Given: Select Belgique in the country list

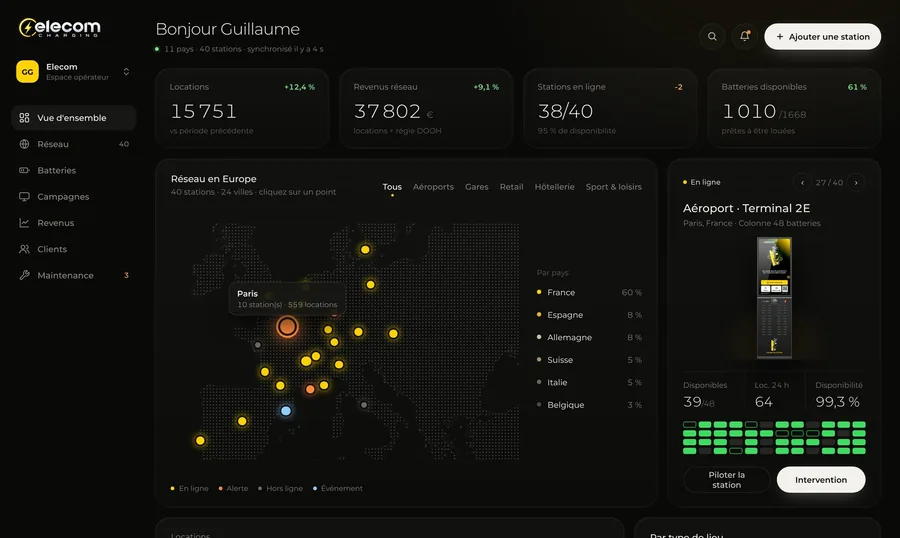Looking at the screenshot, I should pyautogui.click(x=589, y=405).
